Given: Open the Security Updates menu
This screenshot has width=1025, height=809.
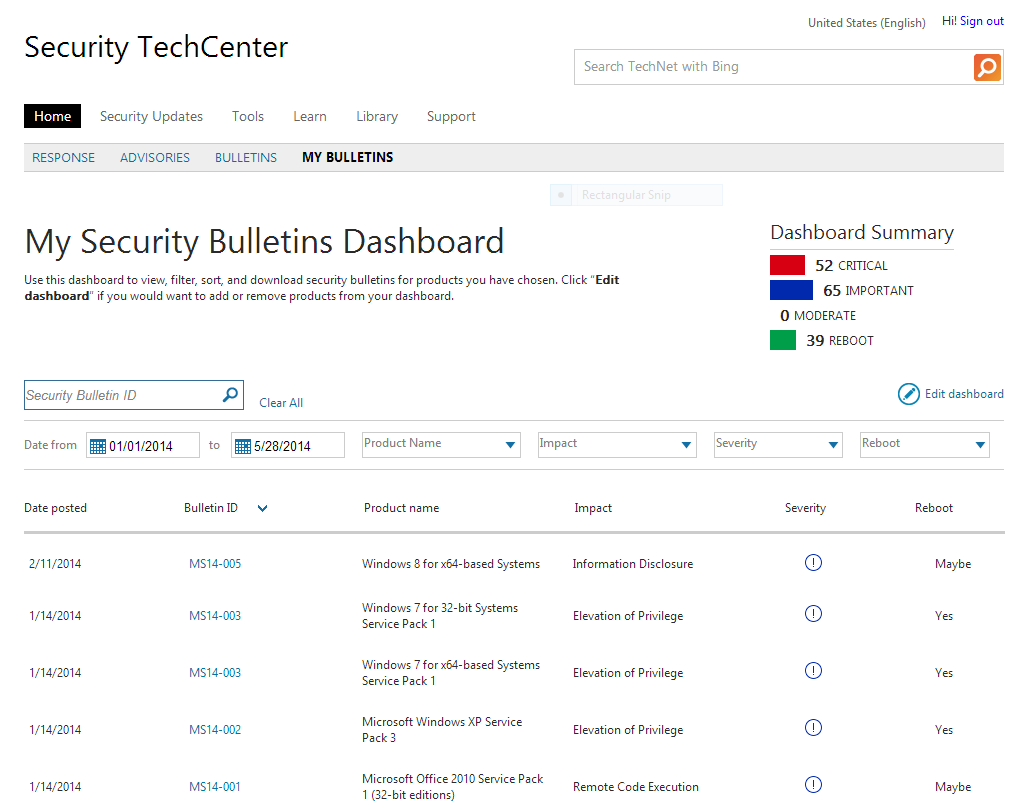Looking at the screenshot, I should point(151,116).
